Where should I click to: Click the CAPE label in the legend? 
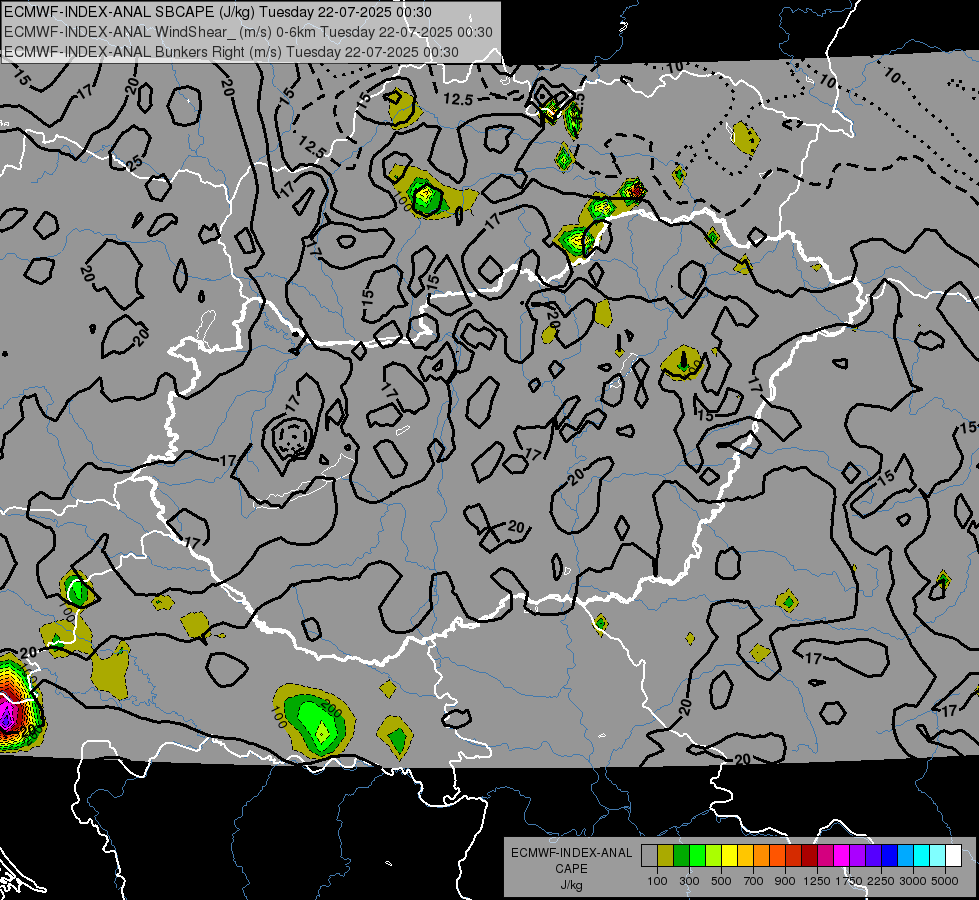(x=571, y=868)
